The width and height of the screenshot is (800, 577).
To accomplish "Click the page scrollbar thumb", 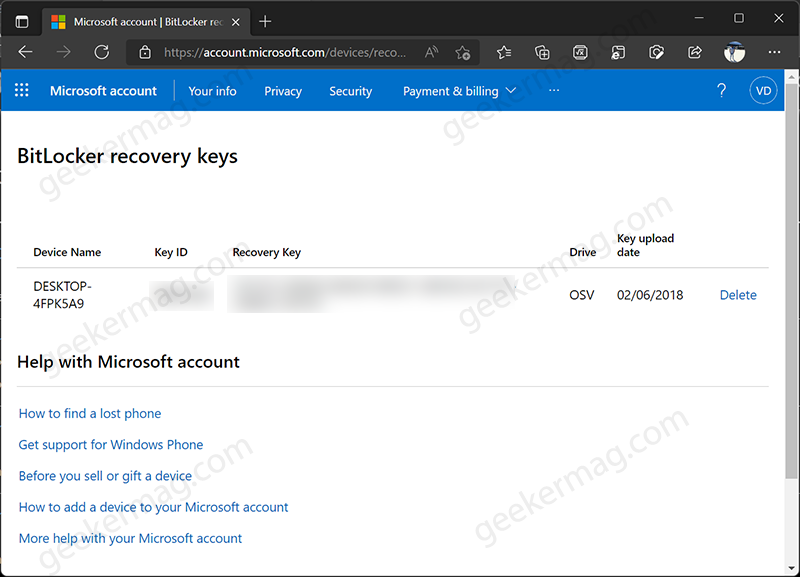I will (791, 282).
